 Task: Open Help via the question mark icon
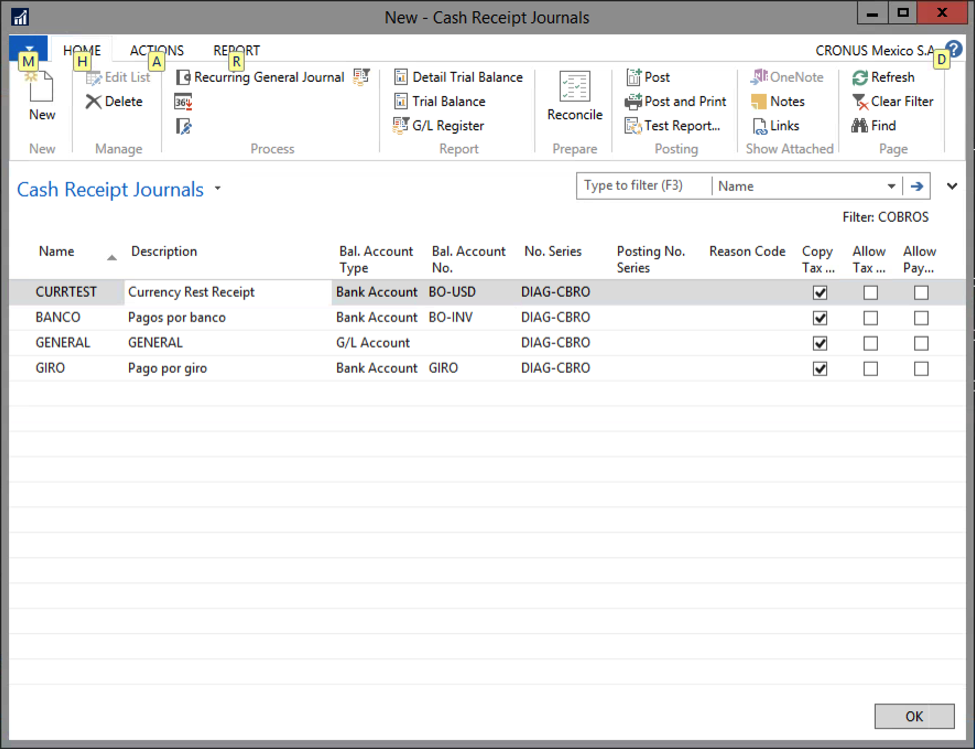(954, 49)
